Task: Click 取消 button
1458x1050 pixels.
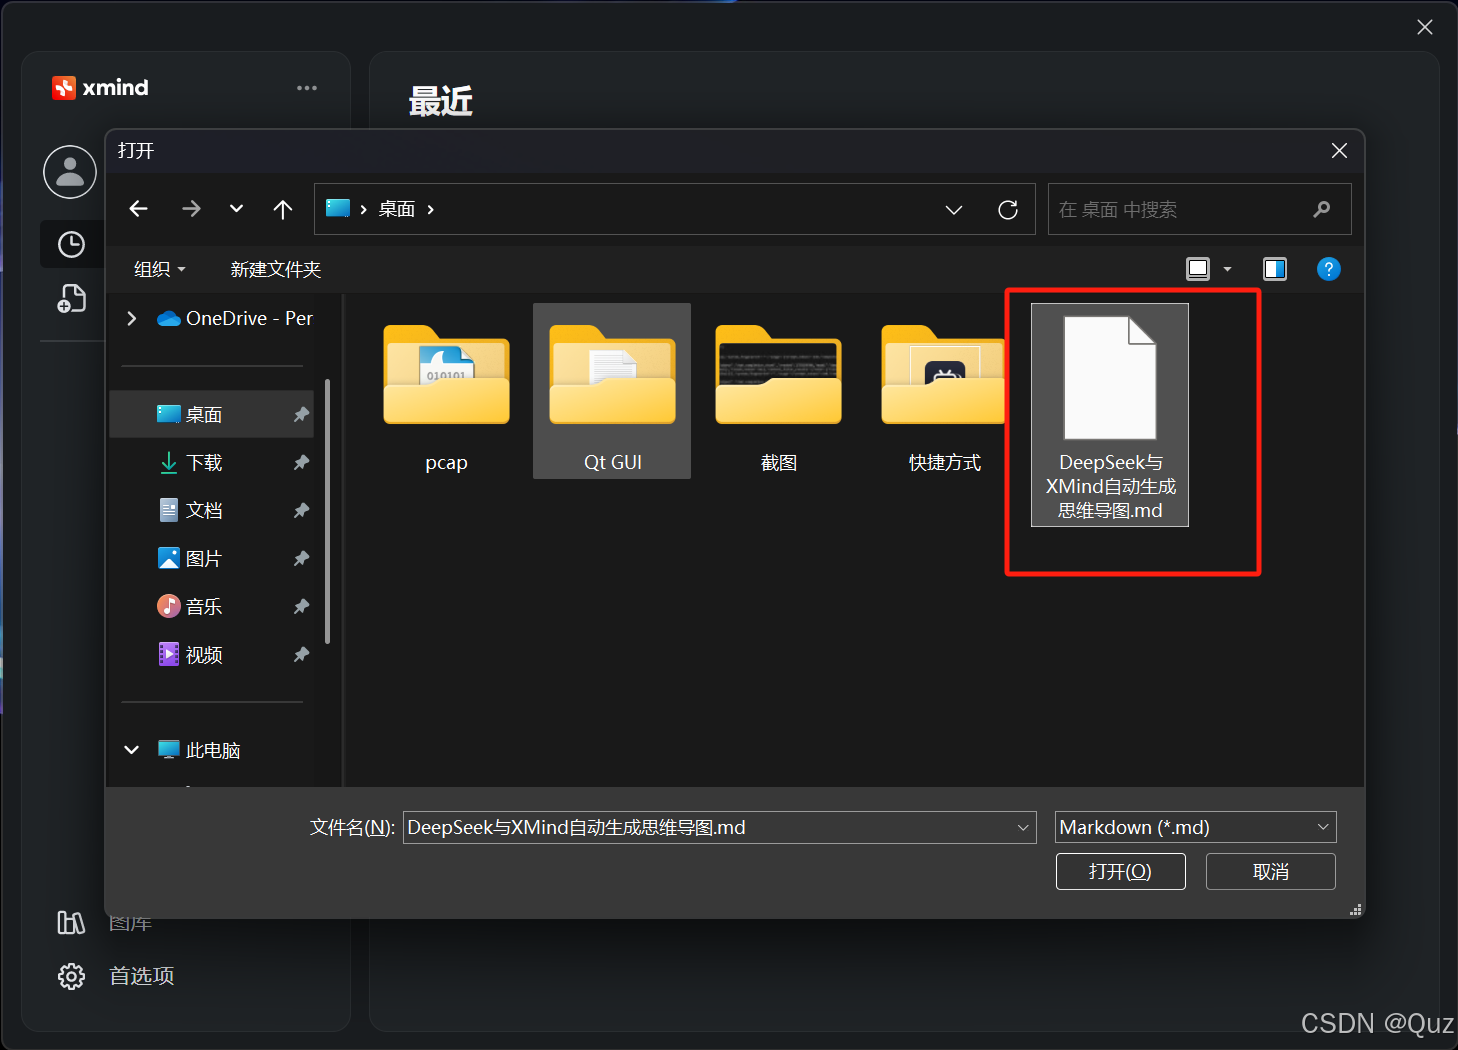Action: pyautogui.click(x=1271, y=871)
